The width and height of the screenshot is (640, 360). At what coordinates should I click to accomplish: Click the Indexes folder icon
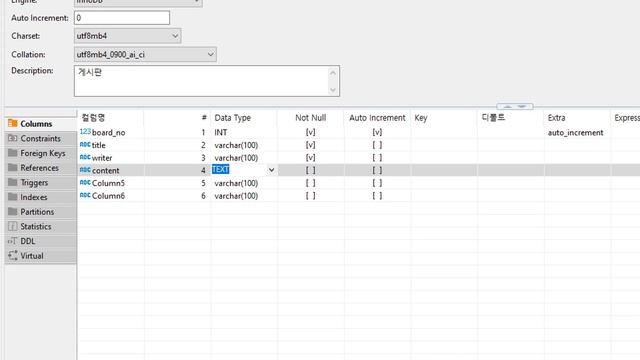tap(13, 197)
